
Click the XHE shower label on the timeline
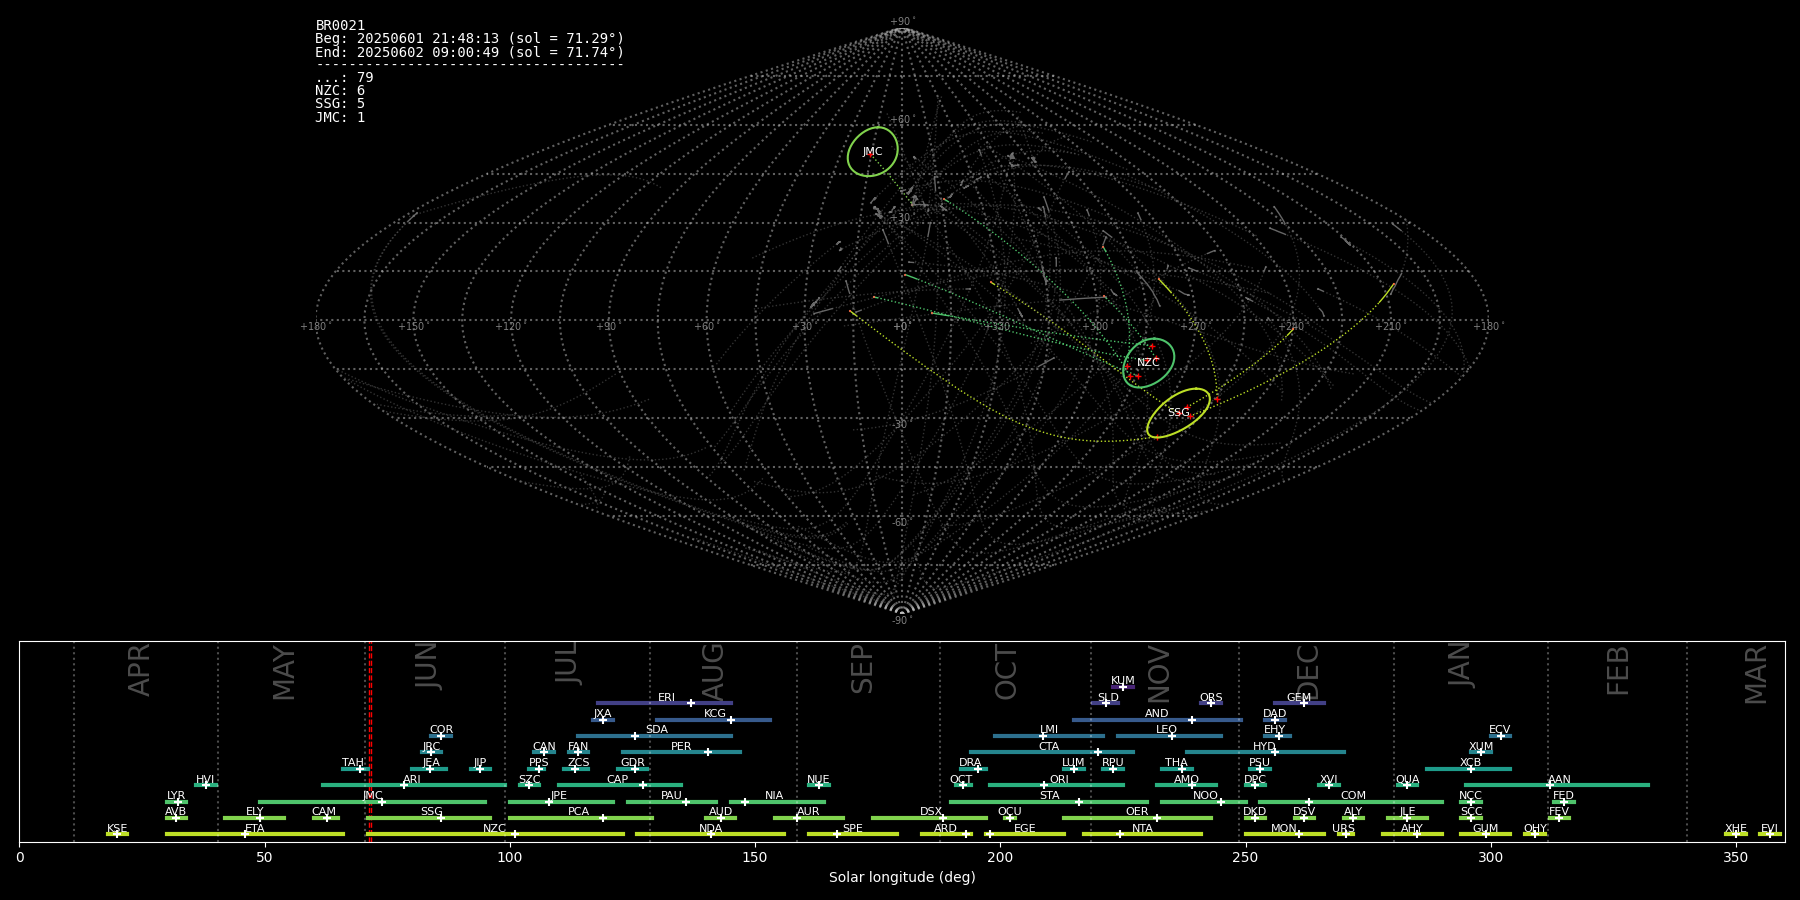point(1735,828)
